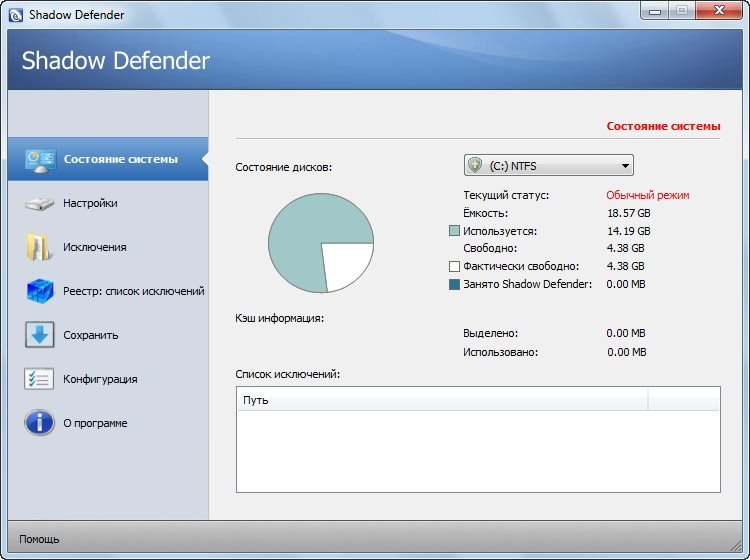750x560 pixels.
Task: Click the shield icon in drive selector
Action: tap(475, 165)
